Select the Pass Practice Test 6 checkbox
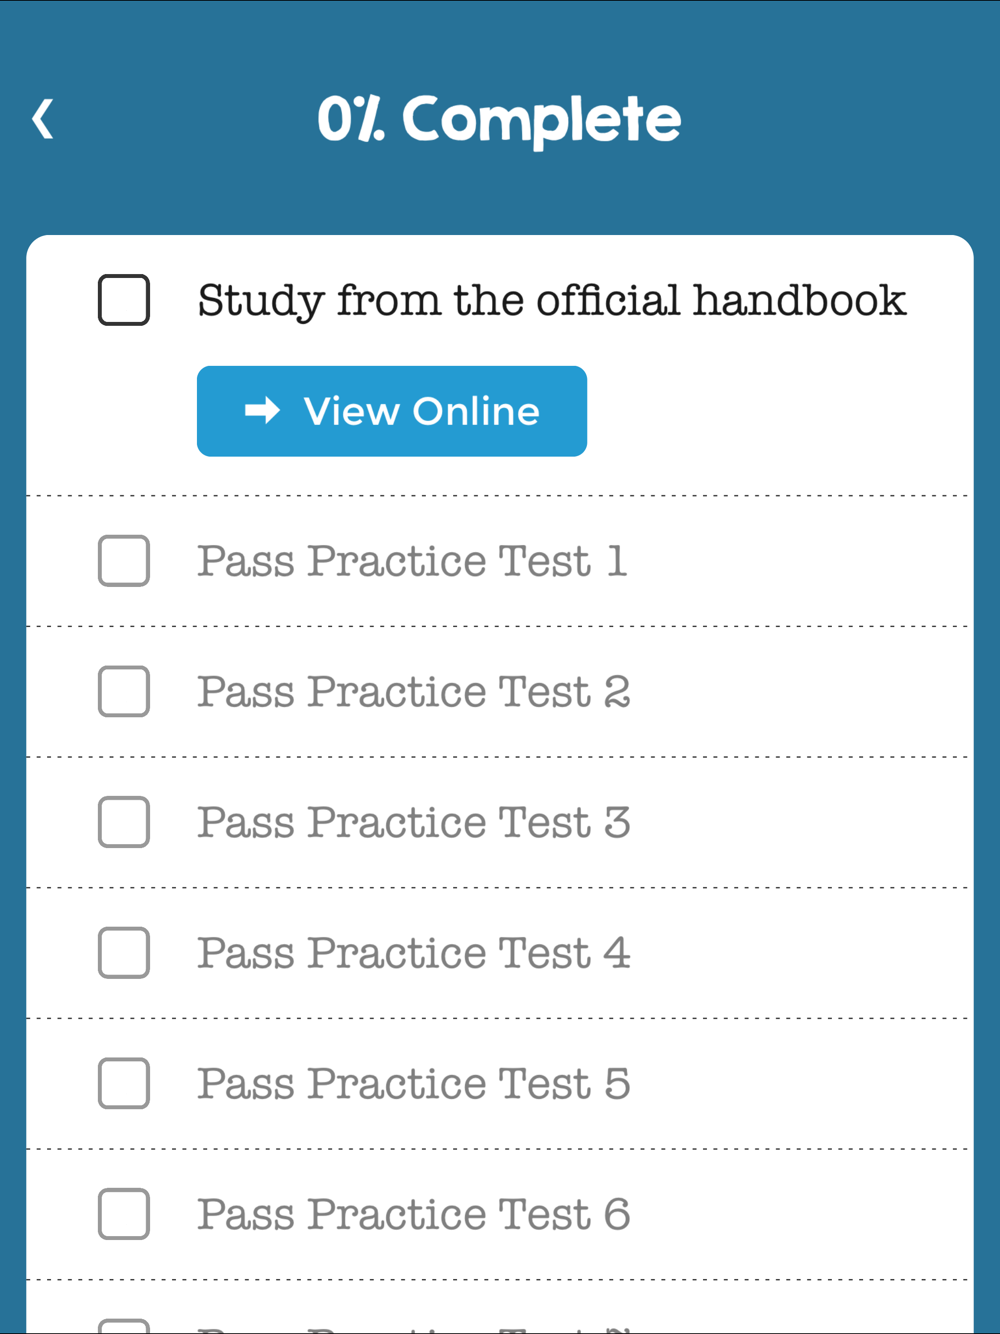1000x1334 pixels. (124, 1214)
